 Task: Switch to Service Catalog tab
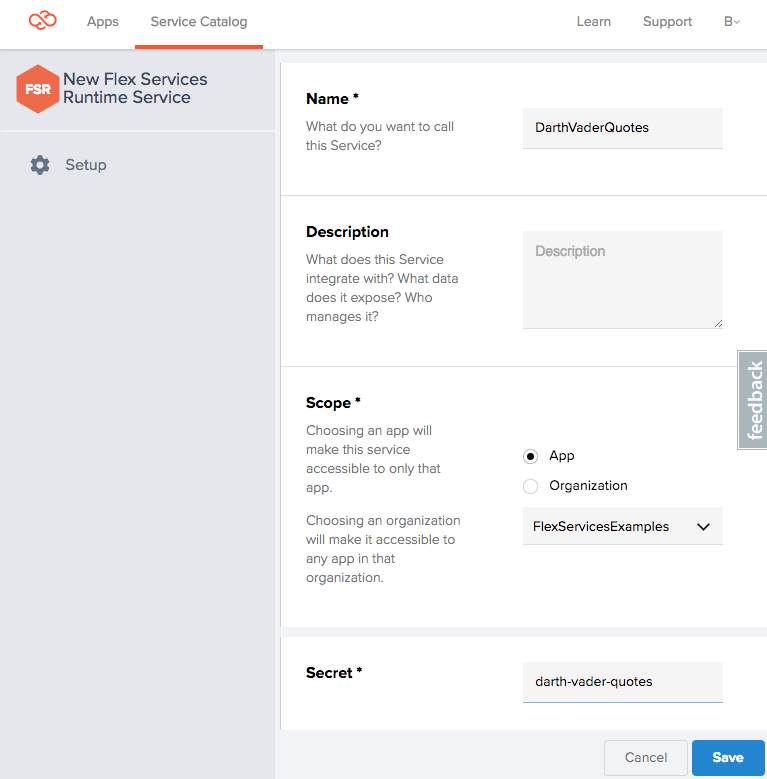point(199,21)
